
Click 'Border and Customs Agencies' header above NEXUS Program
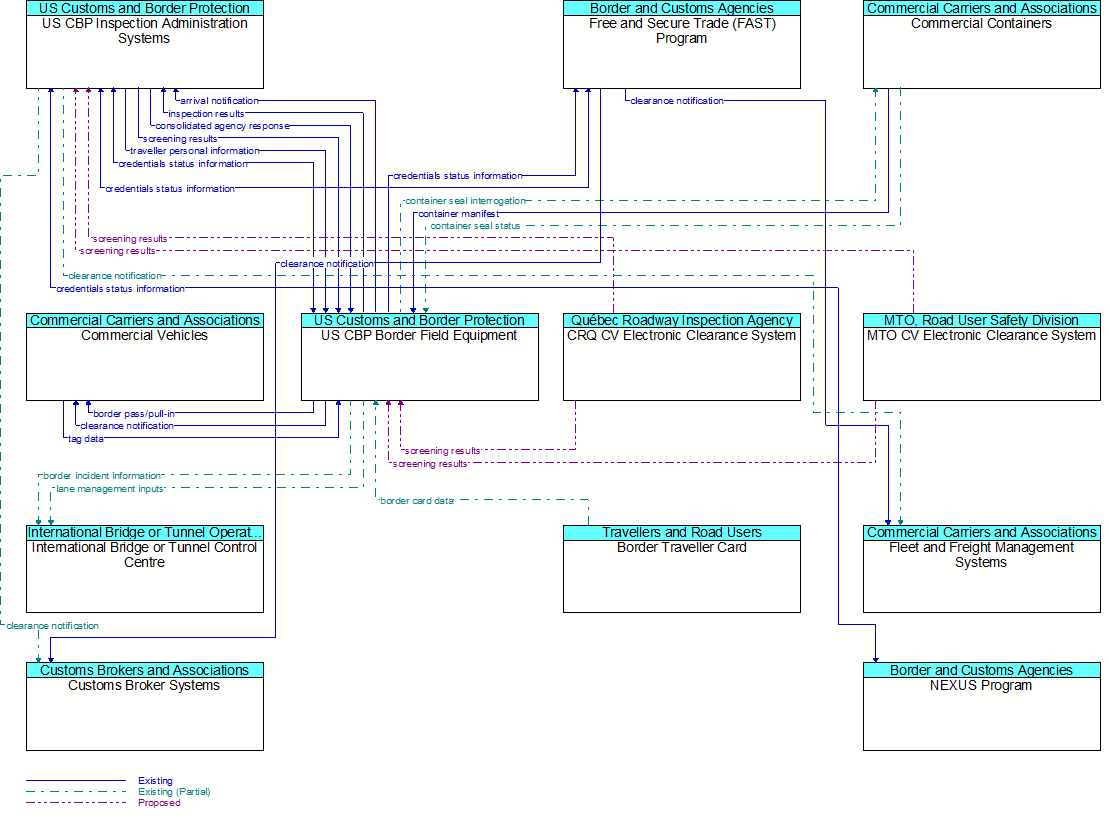(982, 671)
